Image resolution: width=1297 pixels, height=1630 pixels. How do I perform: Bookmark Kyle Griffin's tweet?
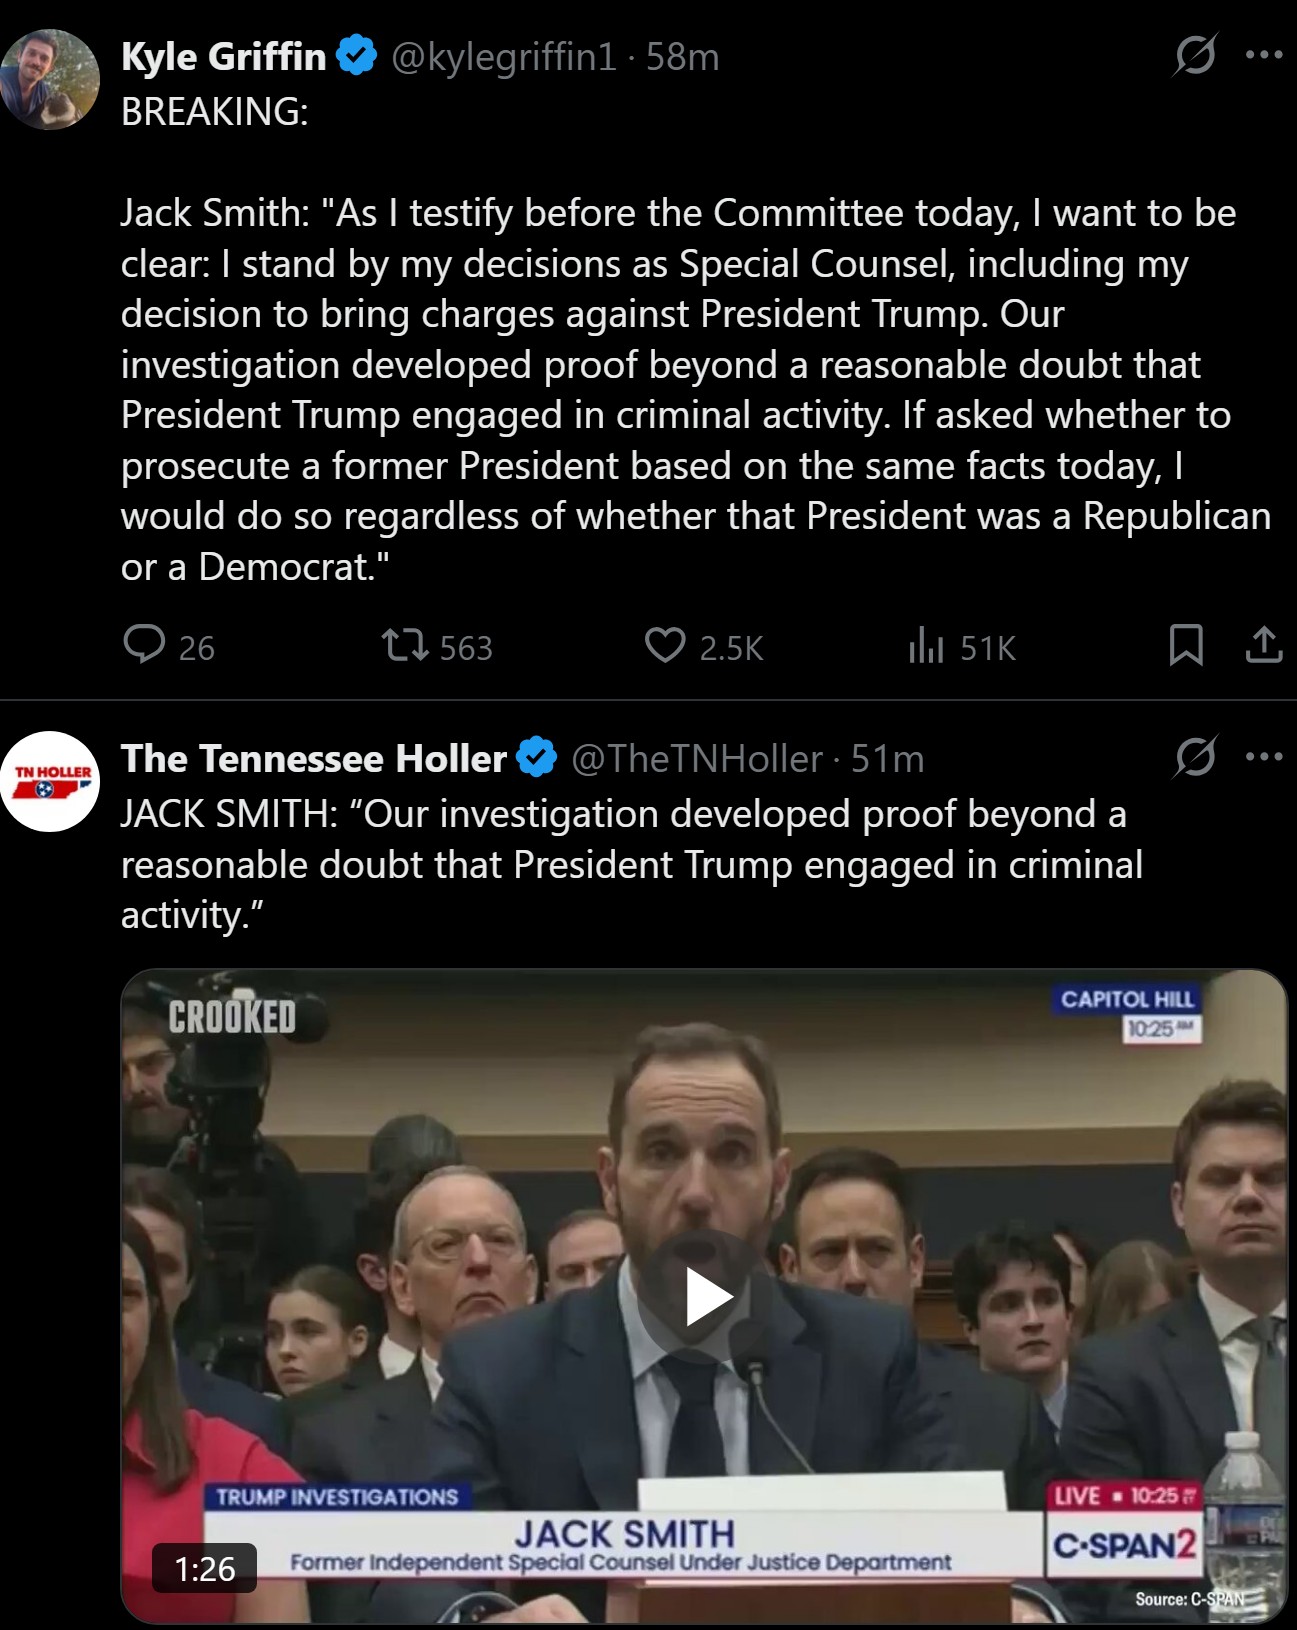[x=1186, y=645]
